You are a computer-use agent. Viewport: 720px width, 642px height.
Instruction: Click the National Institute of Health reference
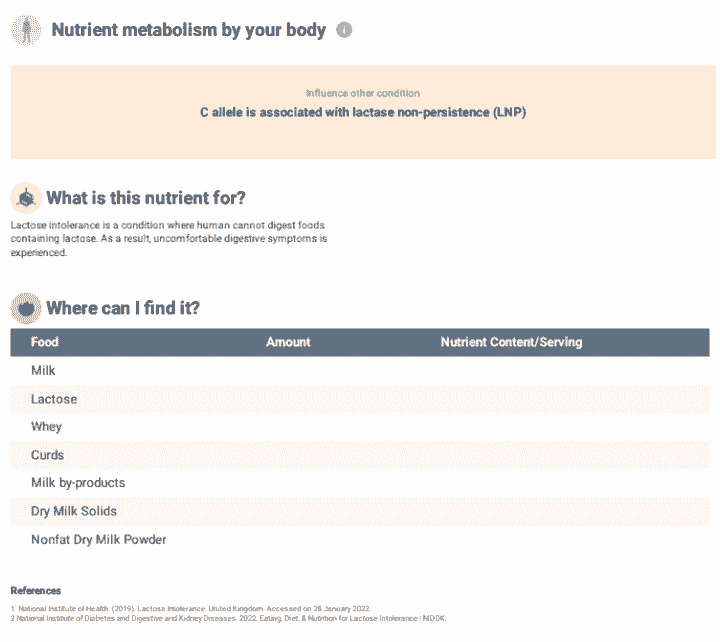pyautogui.click(x=190, y=609)
